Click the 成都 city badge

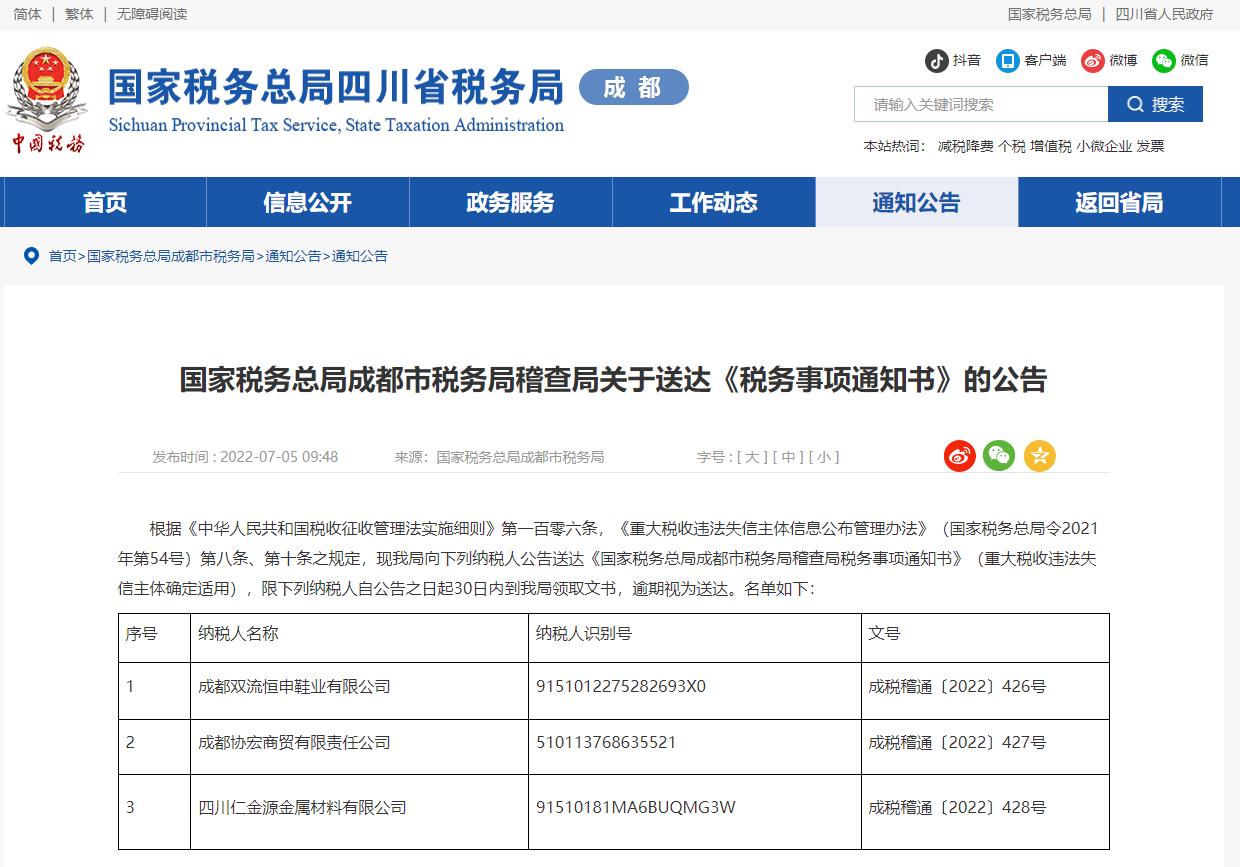click(634, 88)
